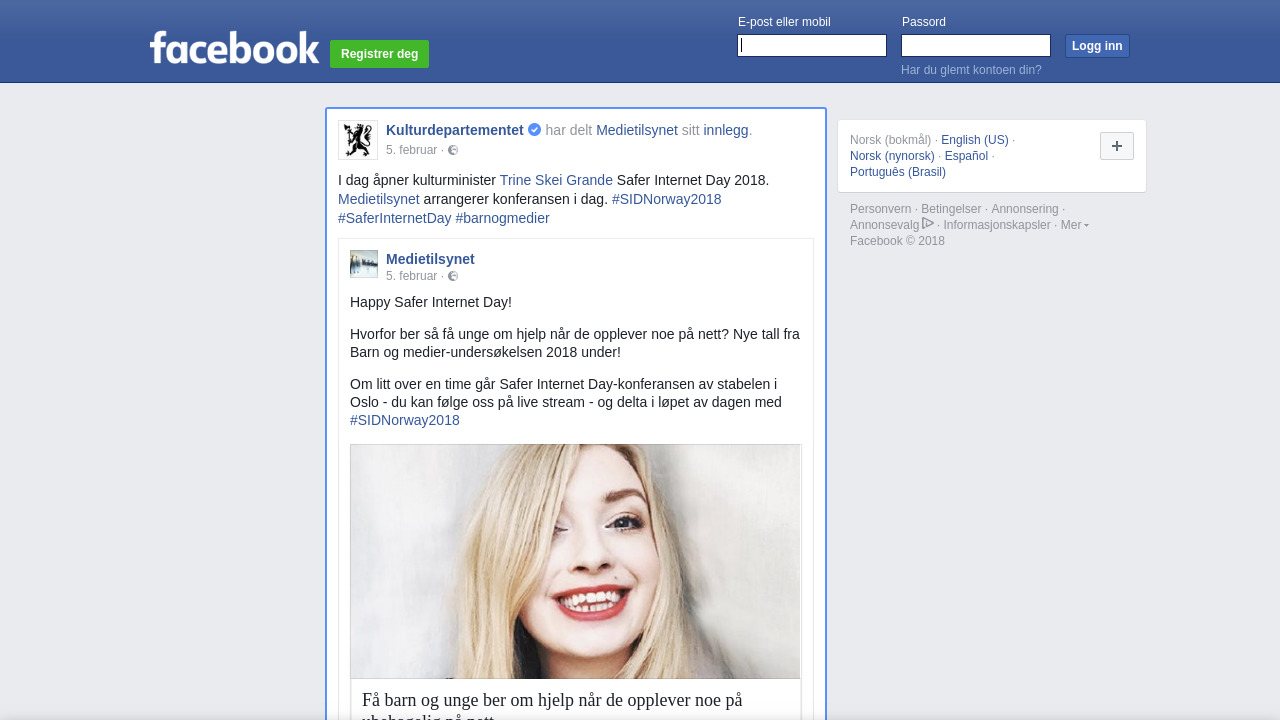Image resolution: width=1280 pixels, height=720 pixels.
Task: Switch language to Español
Action: [x=966, y=156]
